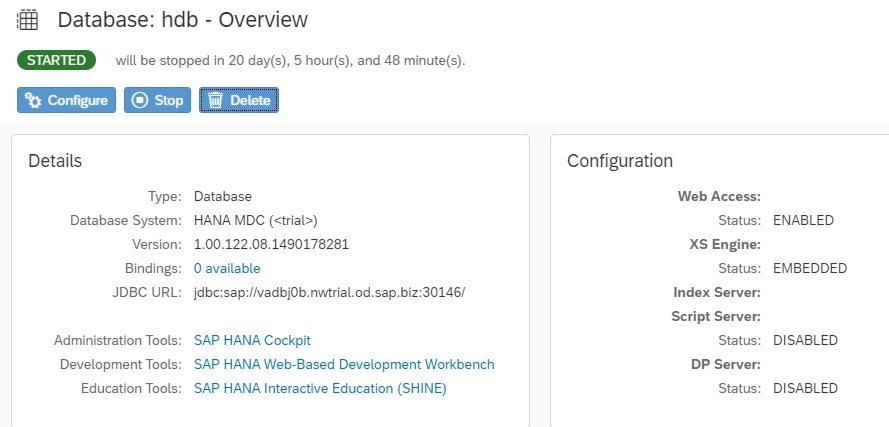
Task: Click the stop circle icon on Stop button
Action: [139, 100]
